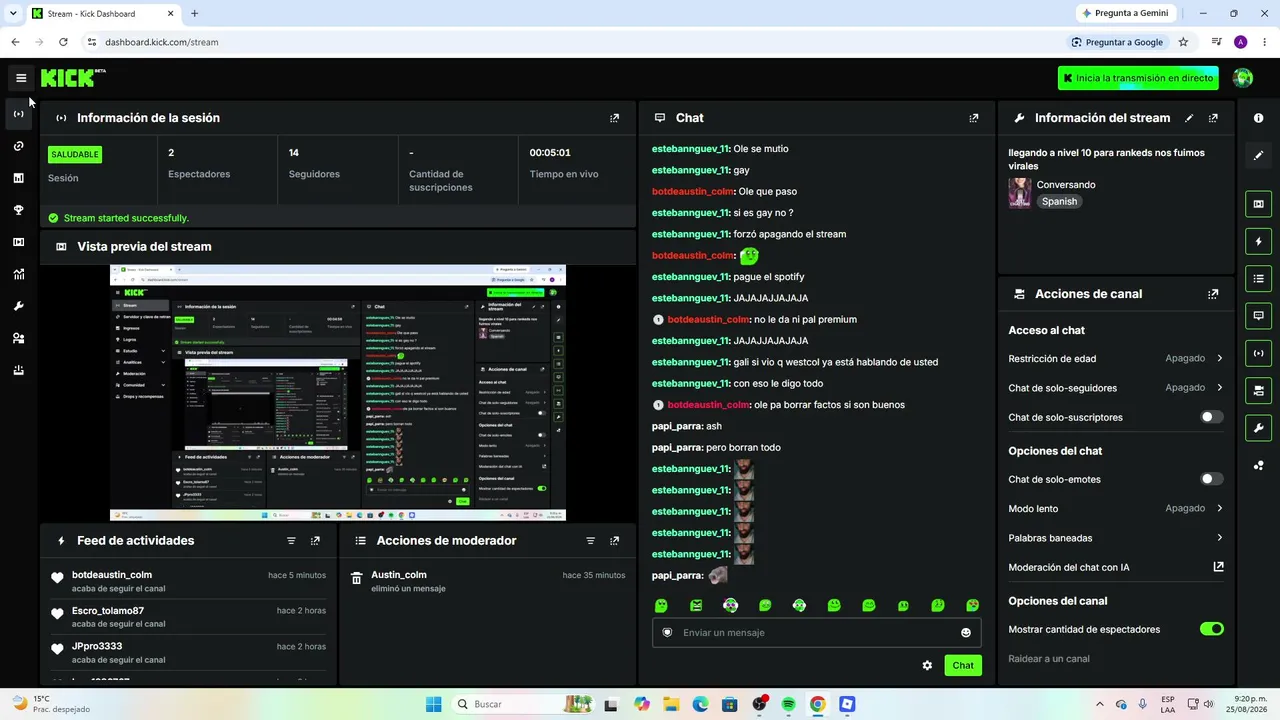Screen dimensions: 1280x720
Task: Expand Restricción de edad options
Action: click(1219, 358)
